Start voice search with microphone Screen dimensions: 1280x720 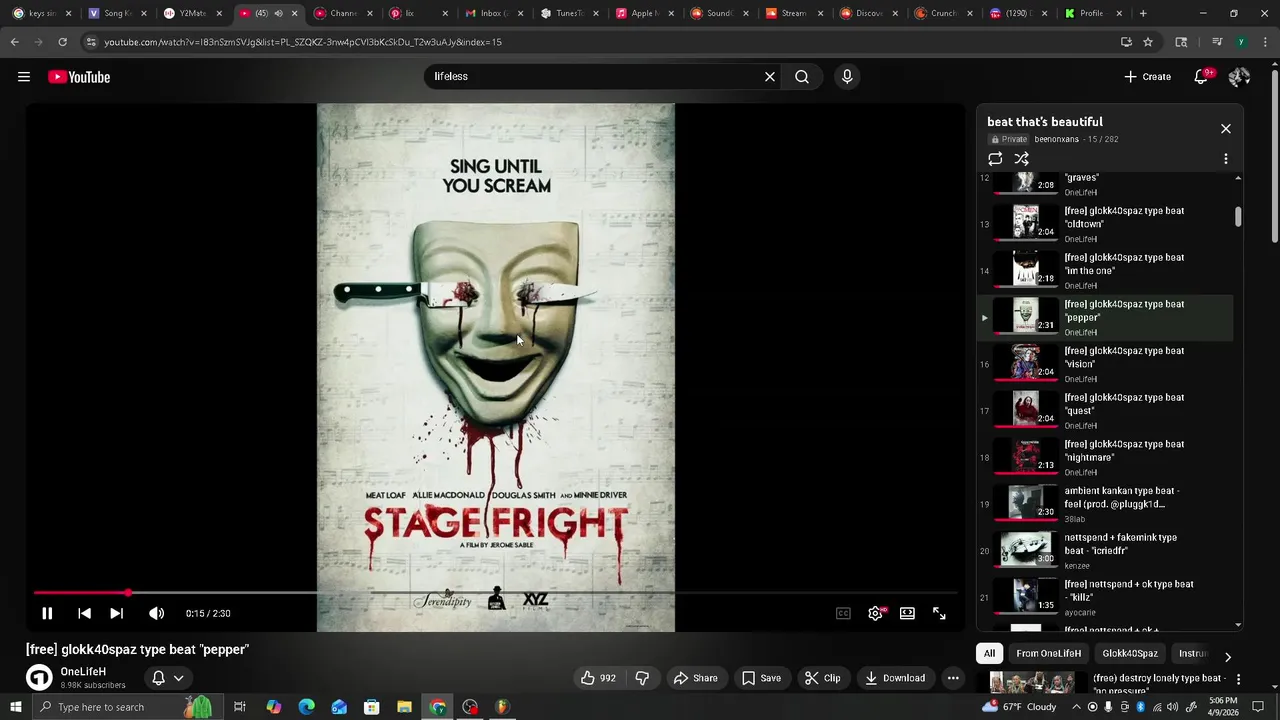[847, 77]
